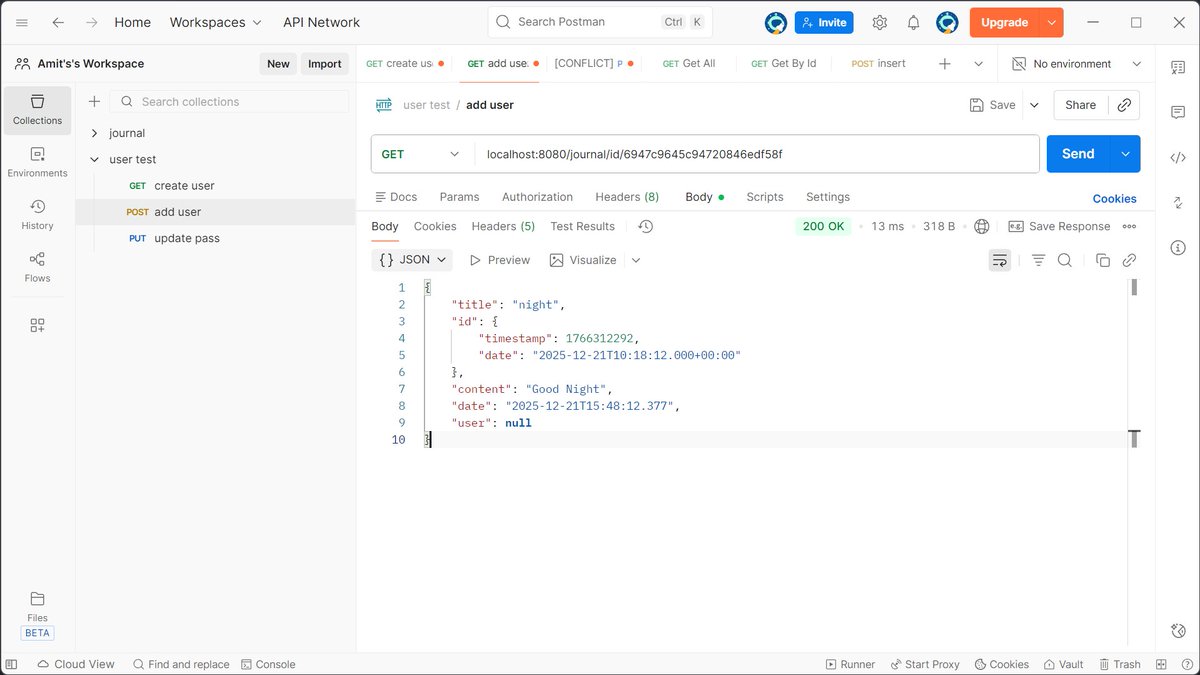
Task: Open the Console from the bottom bar
Action: (x=268, y=663)
